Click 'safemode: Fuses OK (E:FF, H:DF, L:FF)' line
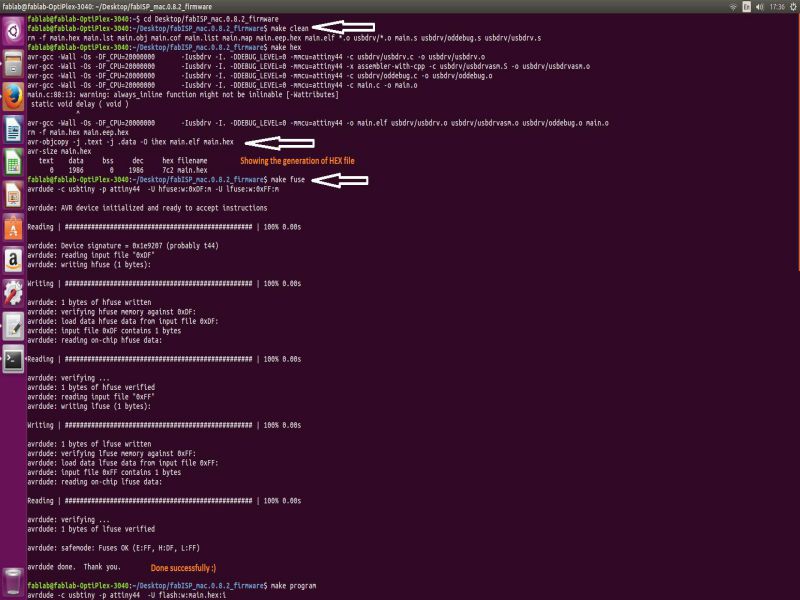 pyautogui.click(x=114, y=548)
